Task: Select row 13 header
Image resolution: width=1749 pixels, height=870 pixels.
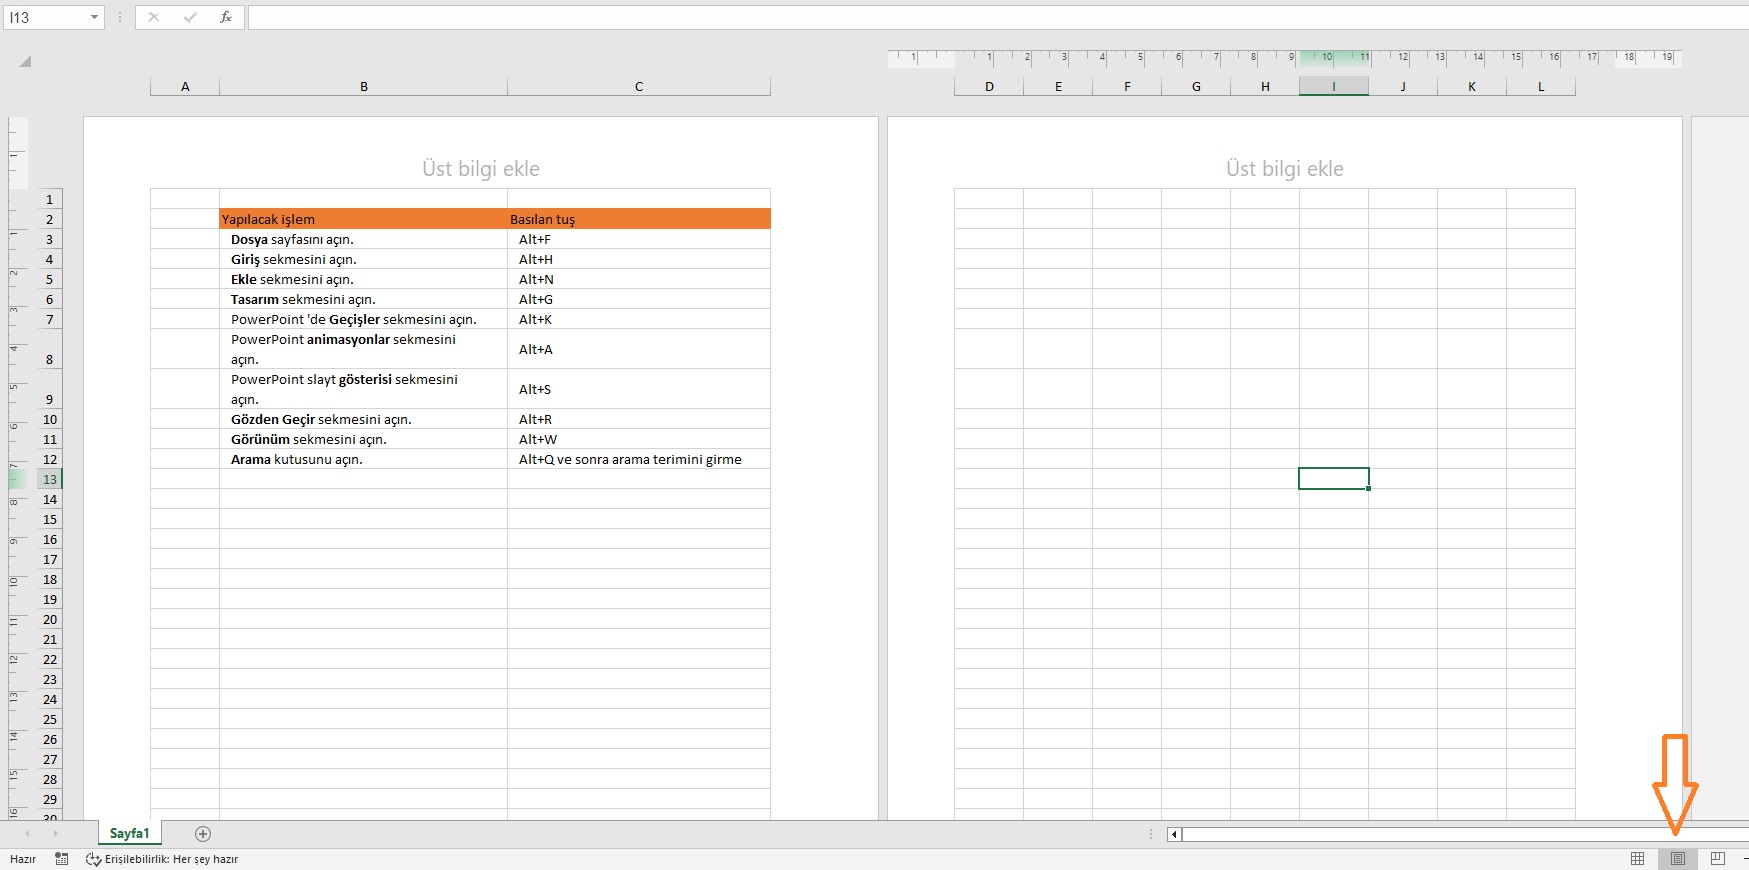Action: click(50, 479)
